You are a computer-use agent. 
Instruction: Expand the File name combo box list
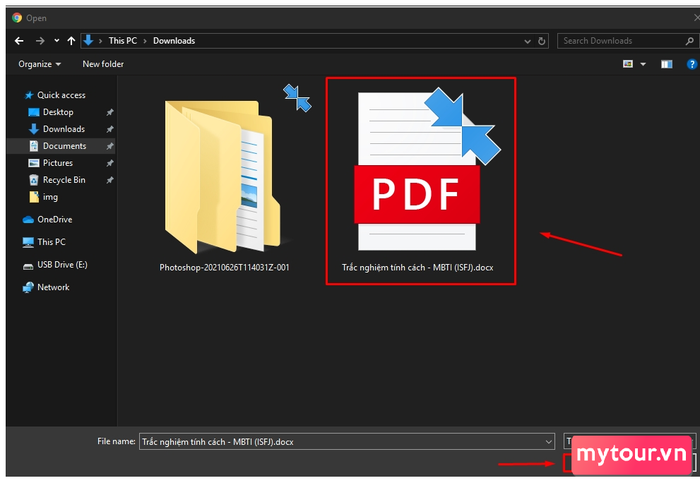(x=549, y=442)
